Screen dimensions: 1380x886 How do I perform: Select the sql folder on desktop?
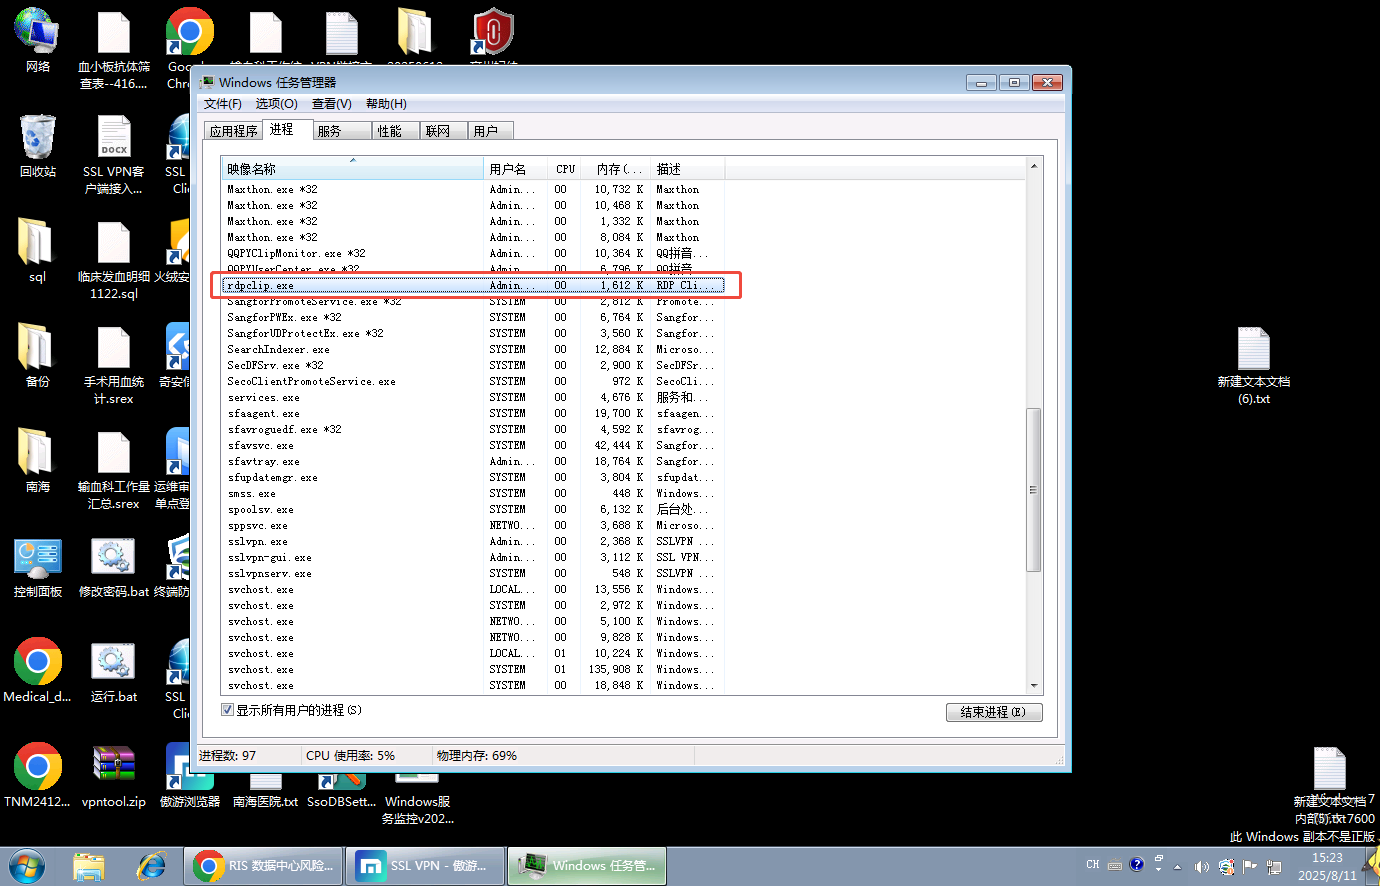pyautogui.click(x=37, y=251)
